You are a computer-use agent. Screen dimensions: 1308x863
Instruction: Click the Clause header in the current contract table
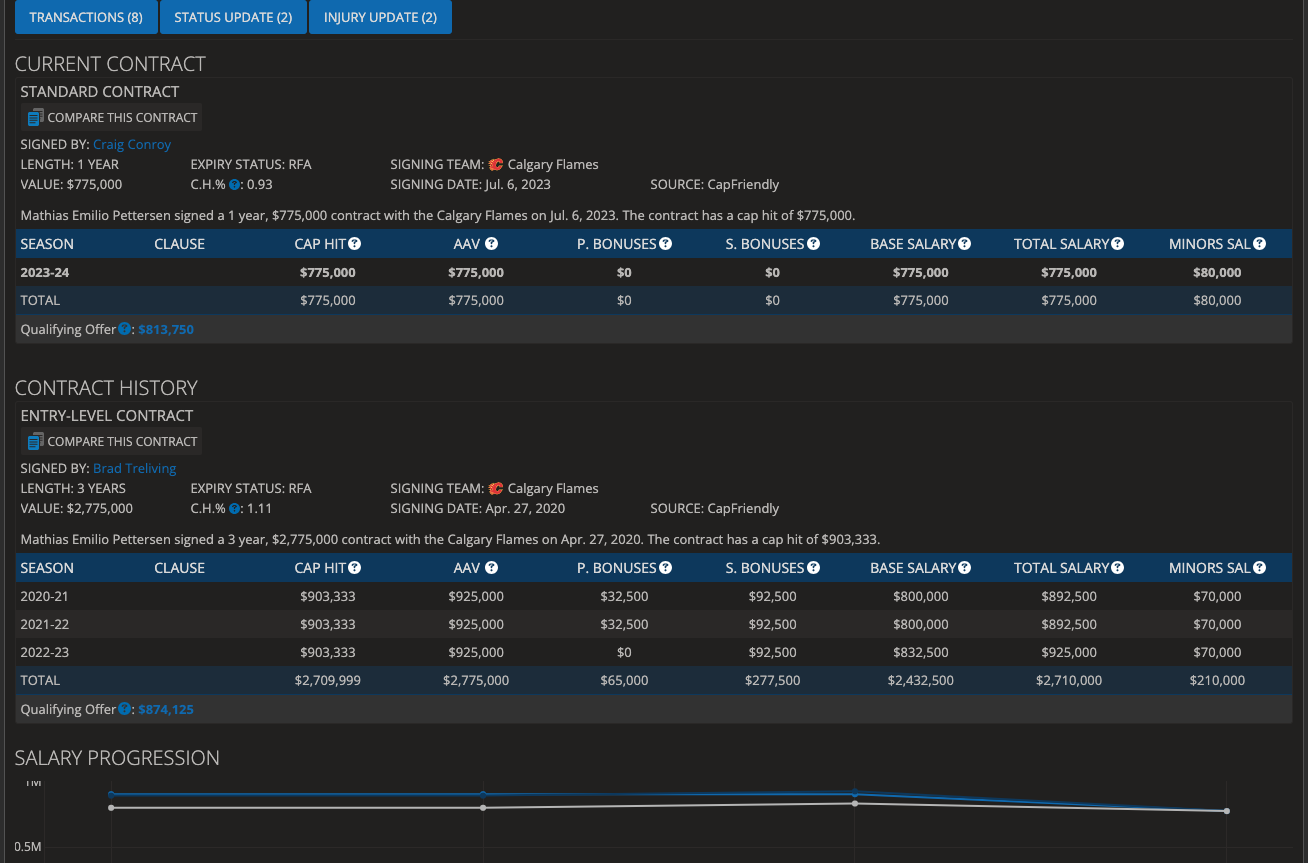pyautogui.click(x=179, y=243)
